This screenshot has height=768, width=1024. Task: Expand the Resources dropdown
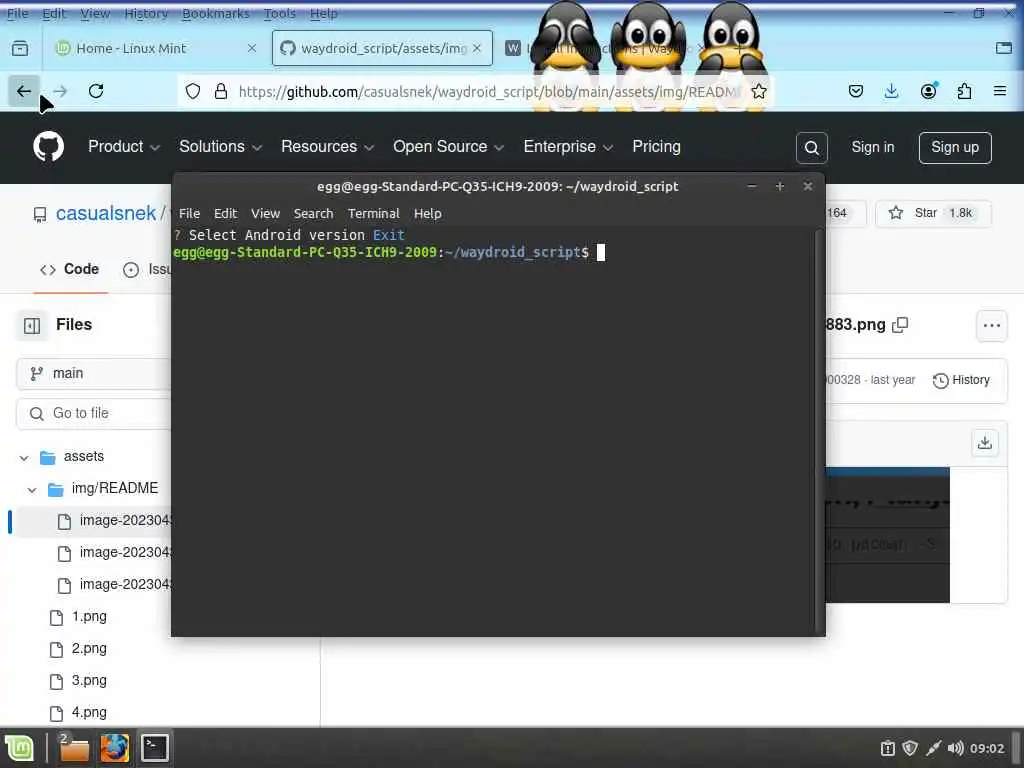(x=327, y=147)
